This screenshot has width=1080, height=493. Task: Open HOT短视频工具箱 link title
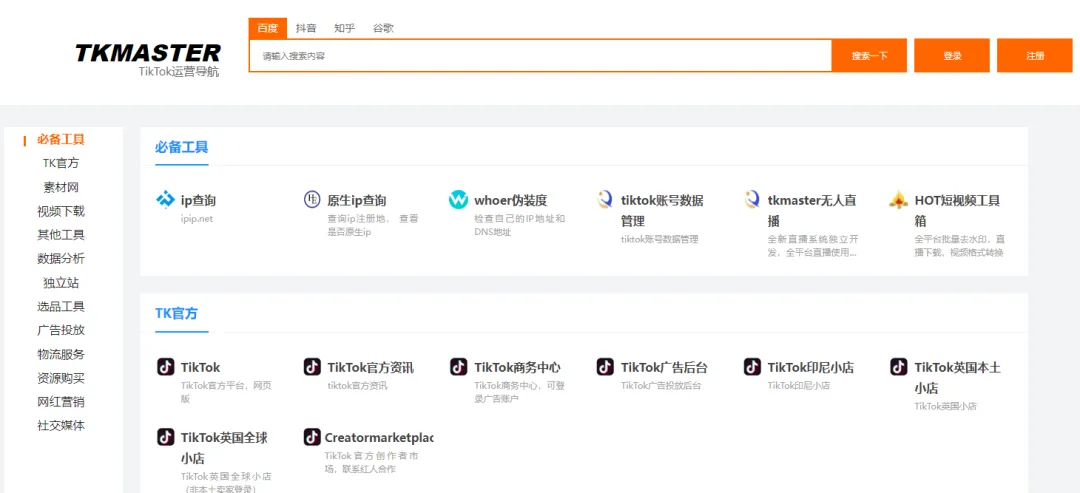coord(957,211)
